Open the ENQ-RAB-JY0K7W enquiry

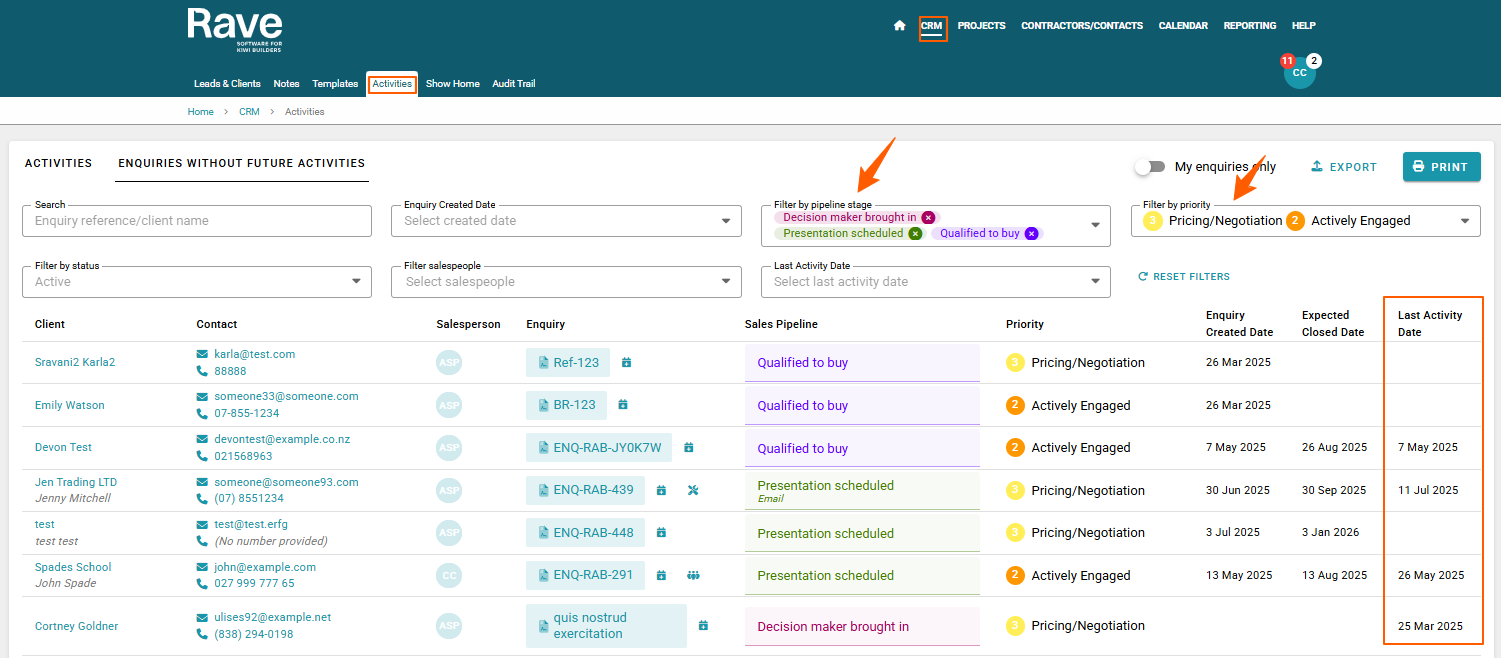tap(599, 448)
